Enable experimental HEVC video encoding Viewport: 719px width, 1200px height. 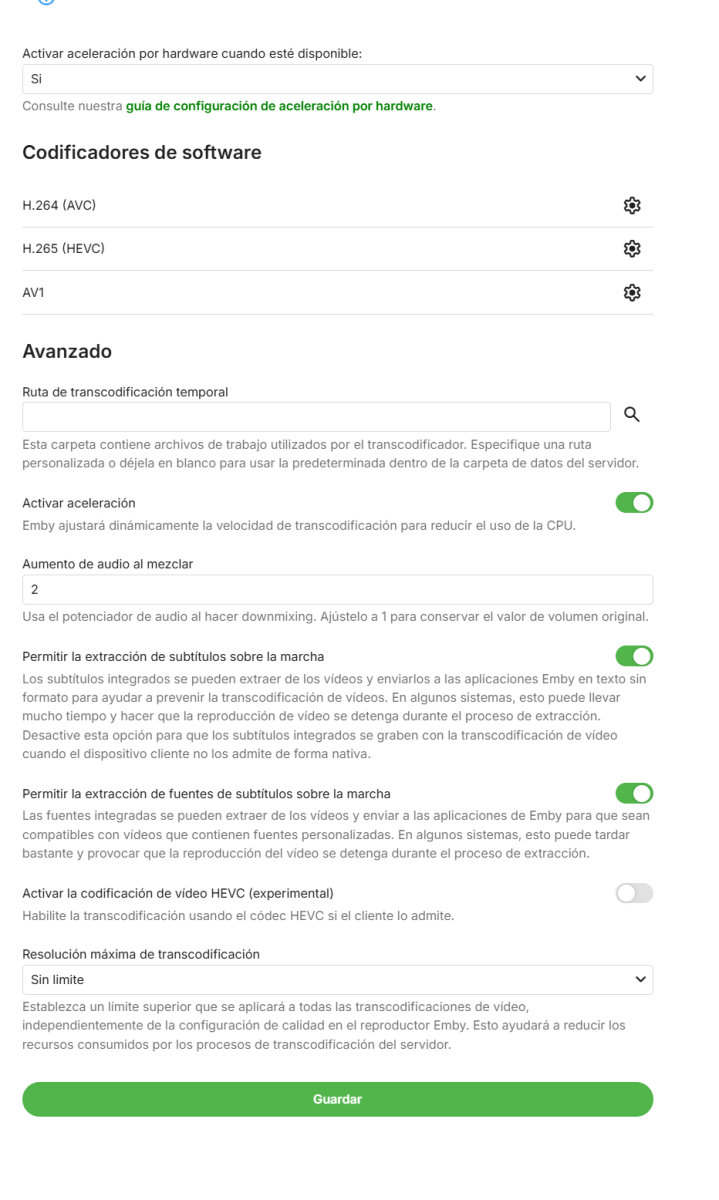coord(634,892)
